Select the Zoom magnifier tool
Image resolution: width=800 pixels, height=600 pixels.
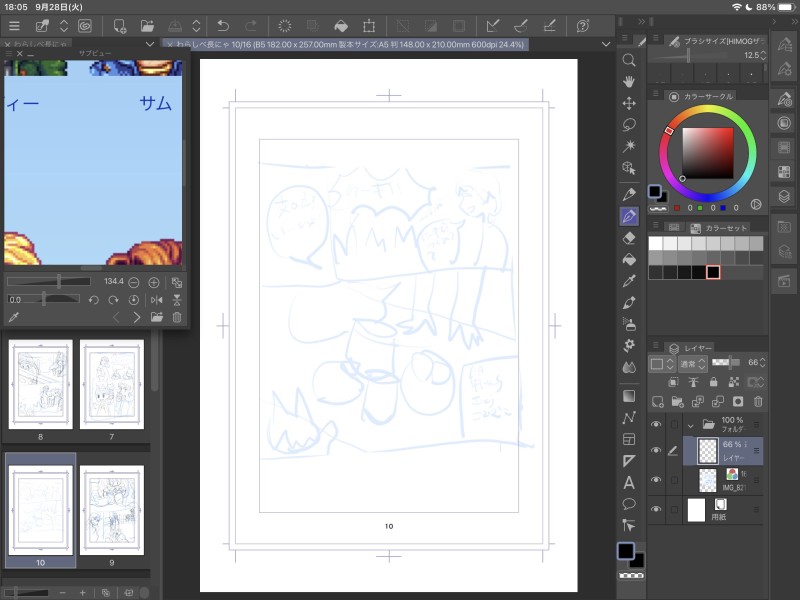(629, 60)
